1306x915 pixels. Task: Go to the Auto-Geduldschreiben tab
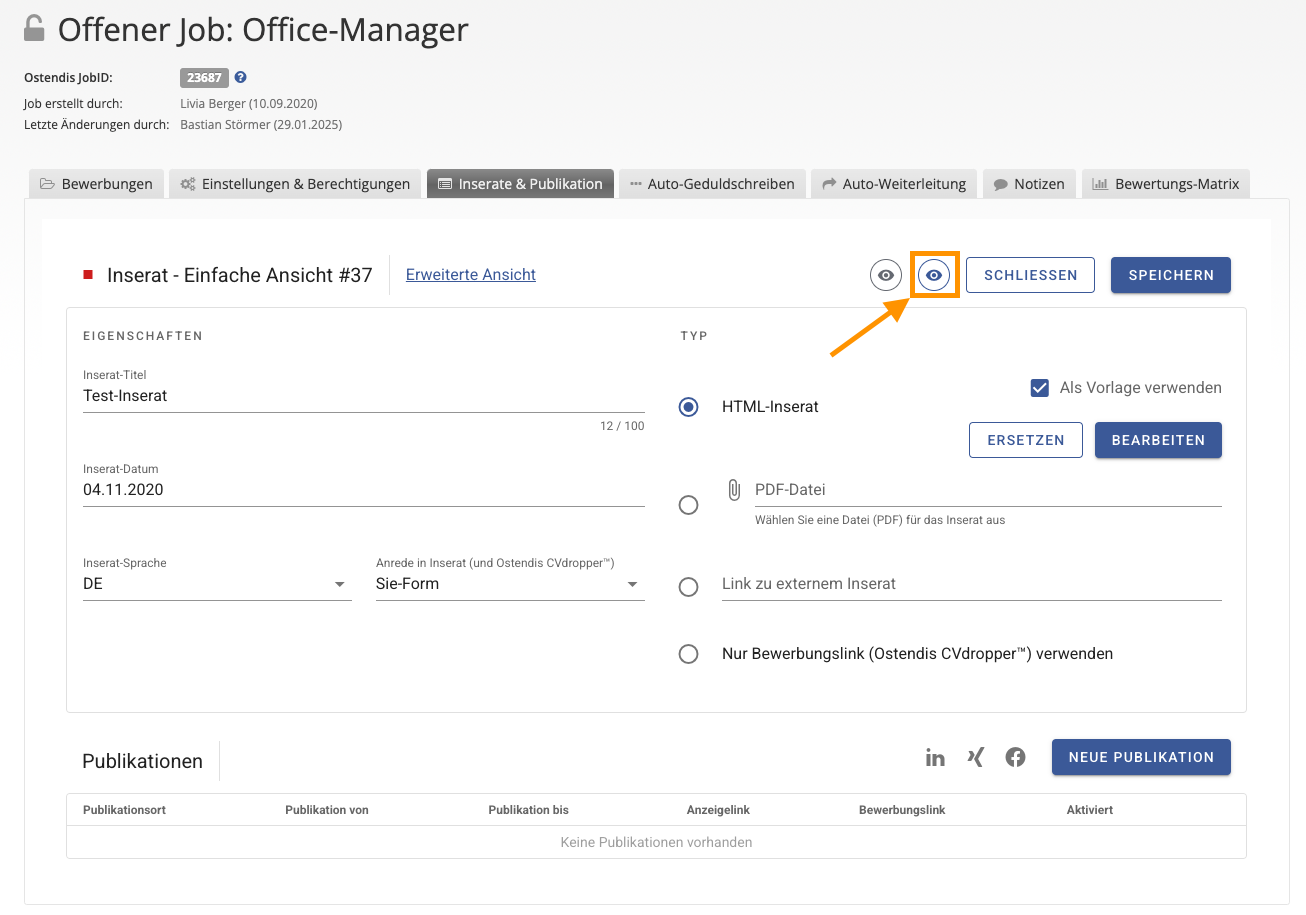click(x=712, y=184)
